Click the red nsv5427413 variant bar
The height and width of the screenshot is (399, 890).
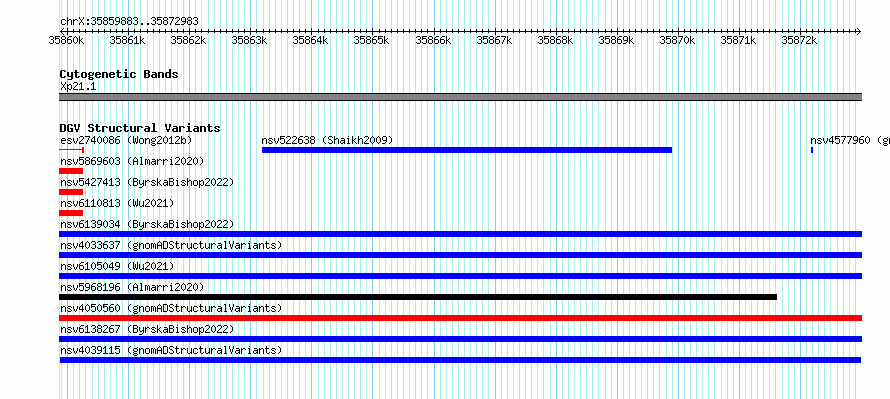pos(71,192)
